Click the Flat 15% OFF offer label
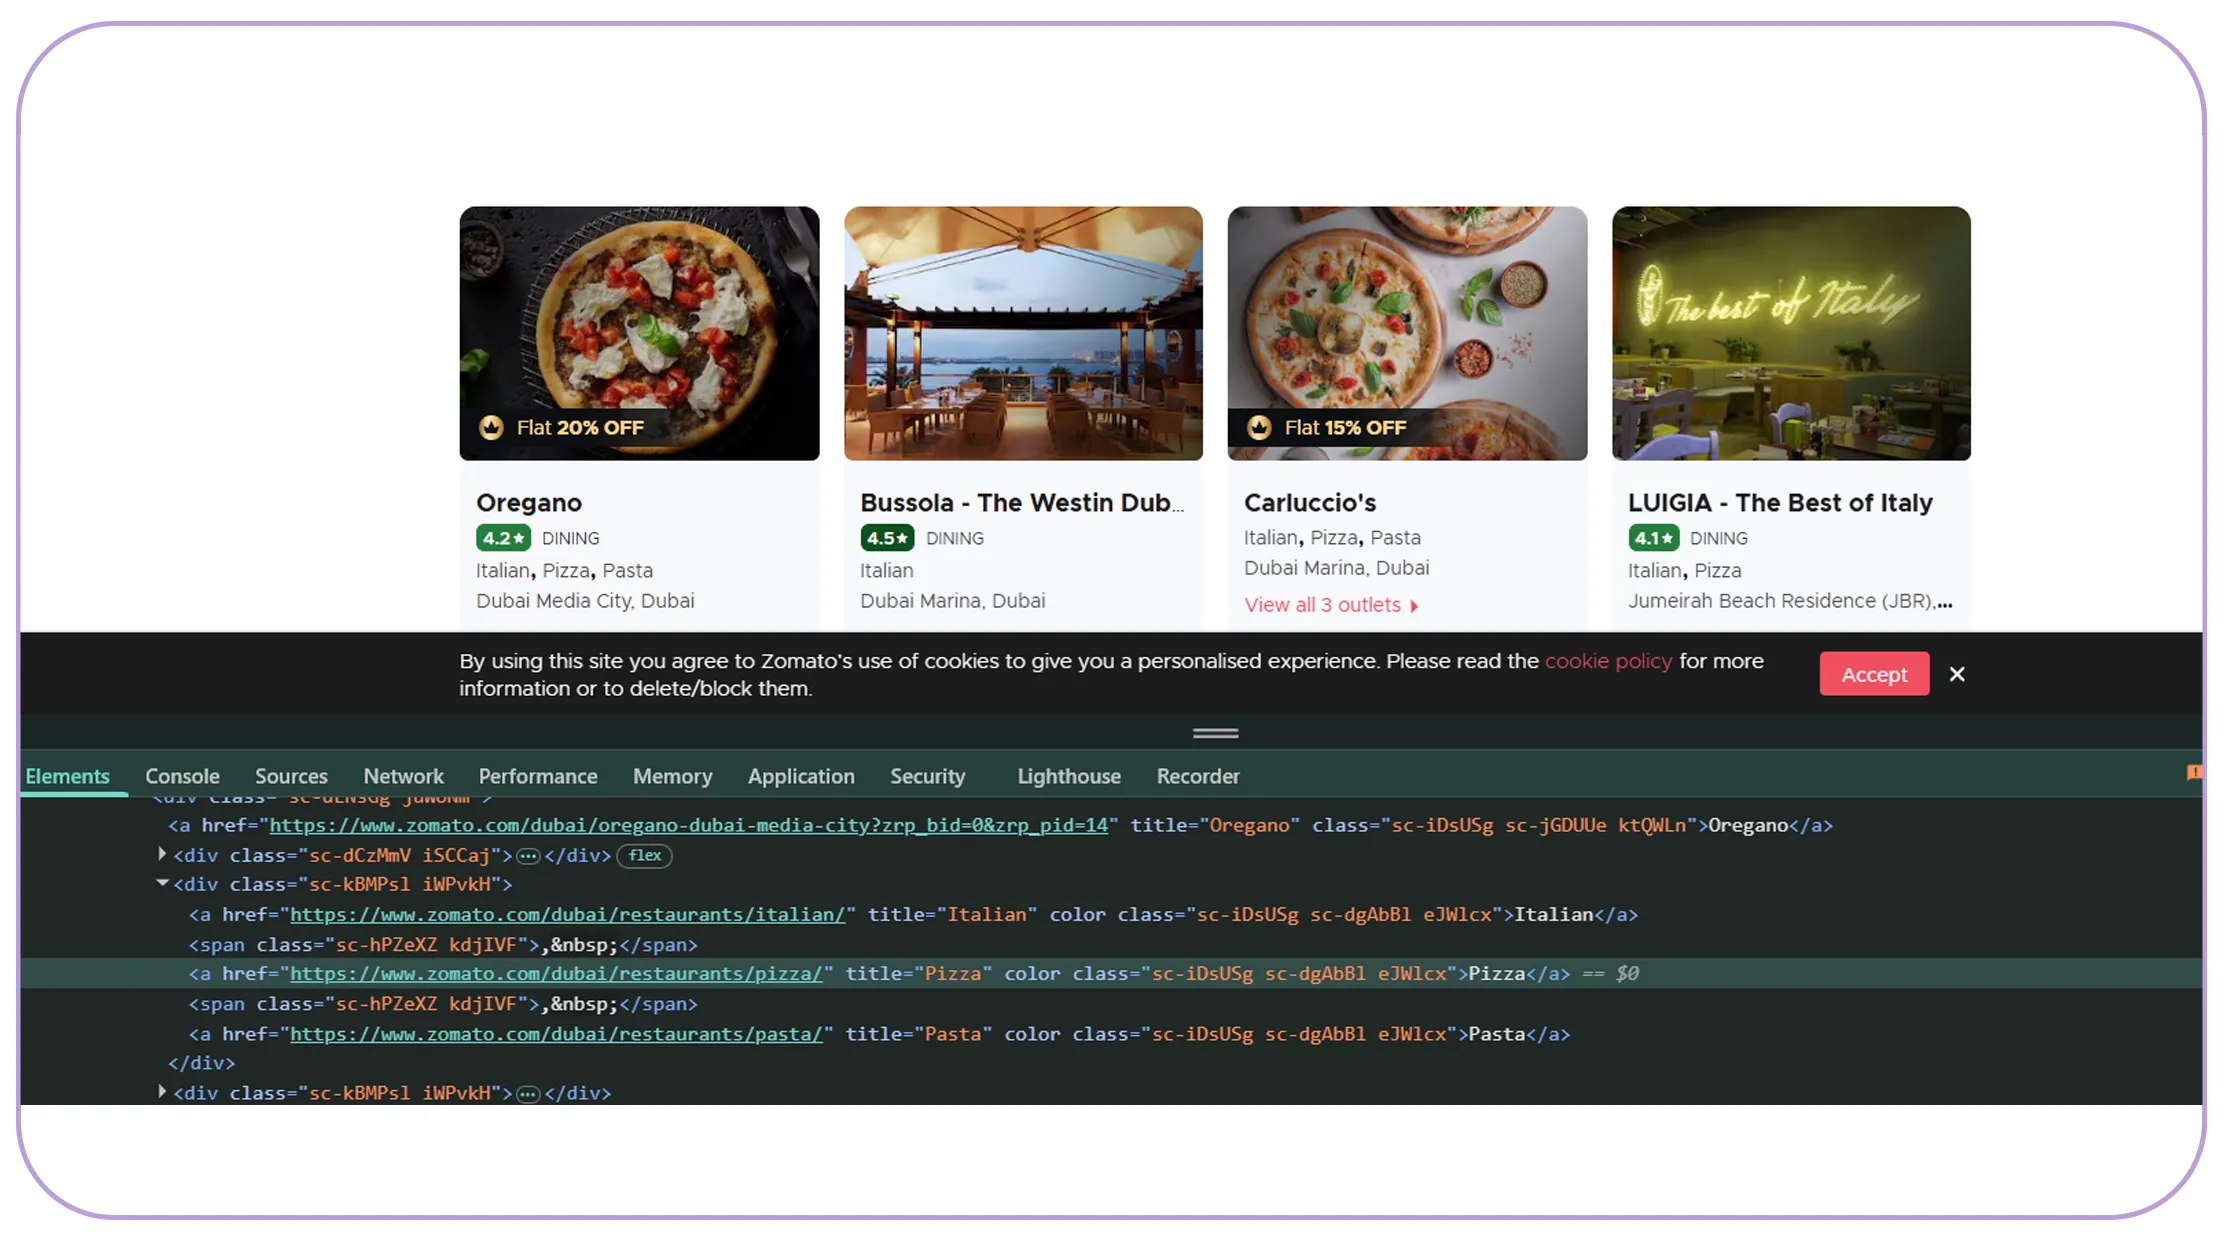The width and height of the screenshot is (2223, 1240). coord(1345,428)
